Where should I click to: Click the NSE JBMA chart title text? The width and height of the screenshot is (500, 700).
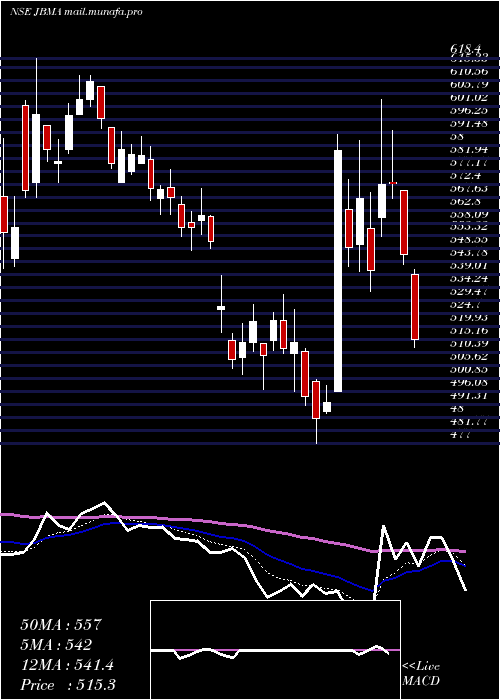(x=76, y=12)
